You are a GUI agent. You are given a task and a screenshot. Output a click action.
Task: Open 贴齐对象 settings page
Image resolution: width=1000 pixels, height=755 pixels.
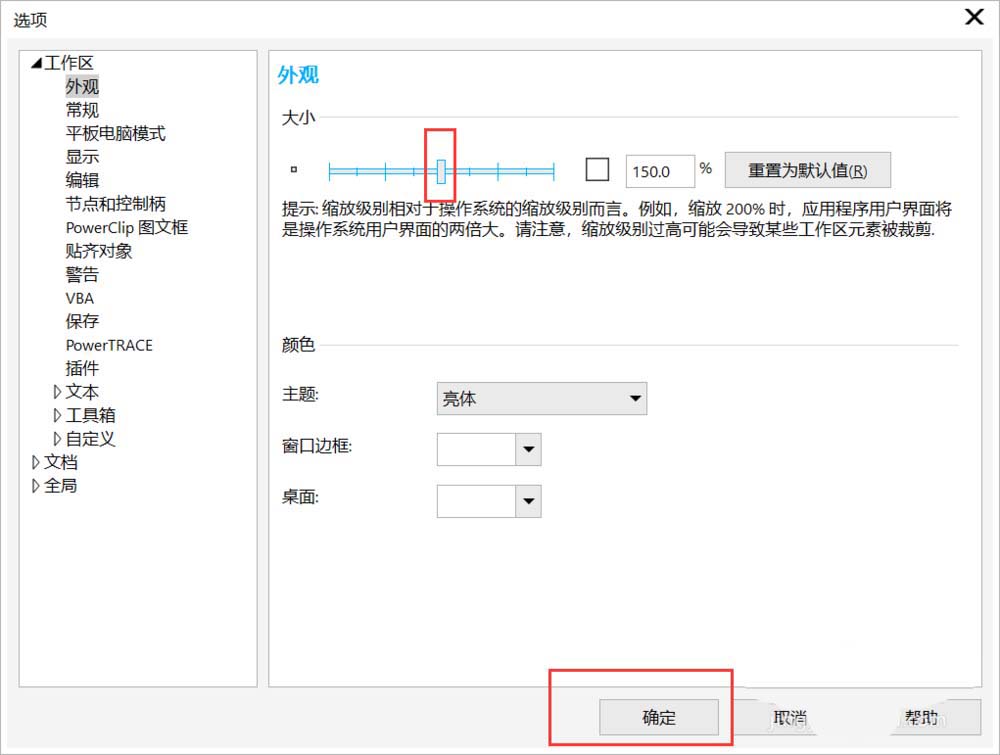(100, 251)
